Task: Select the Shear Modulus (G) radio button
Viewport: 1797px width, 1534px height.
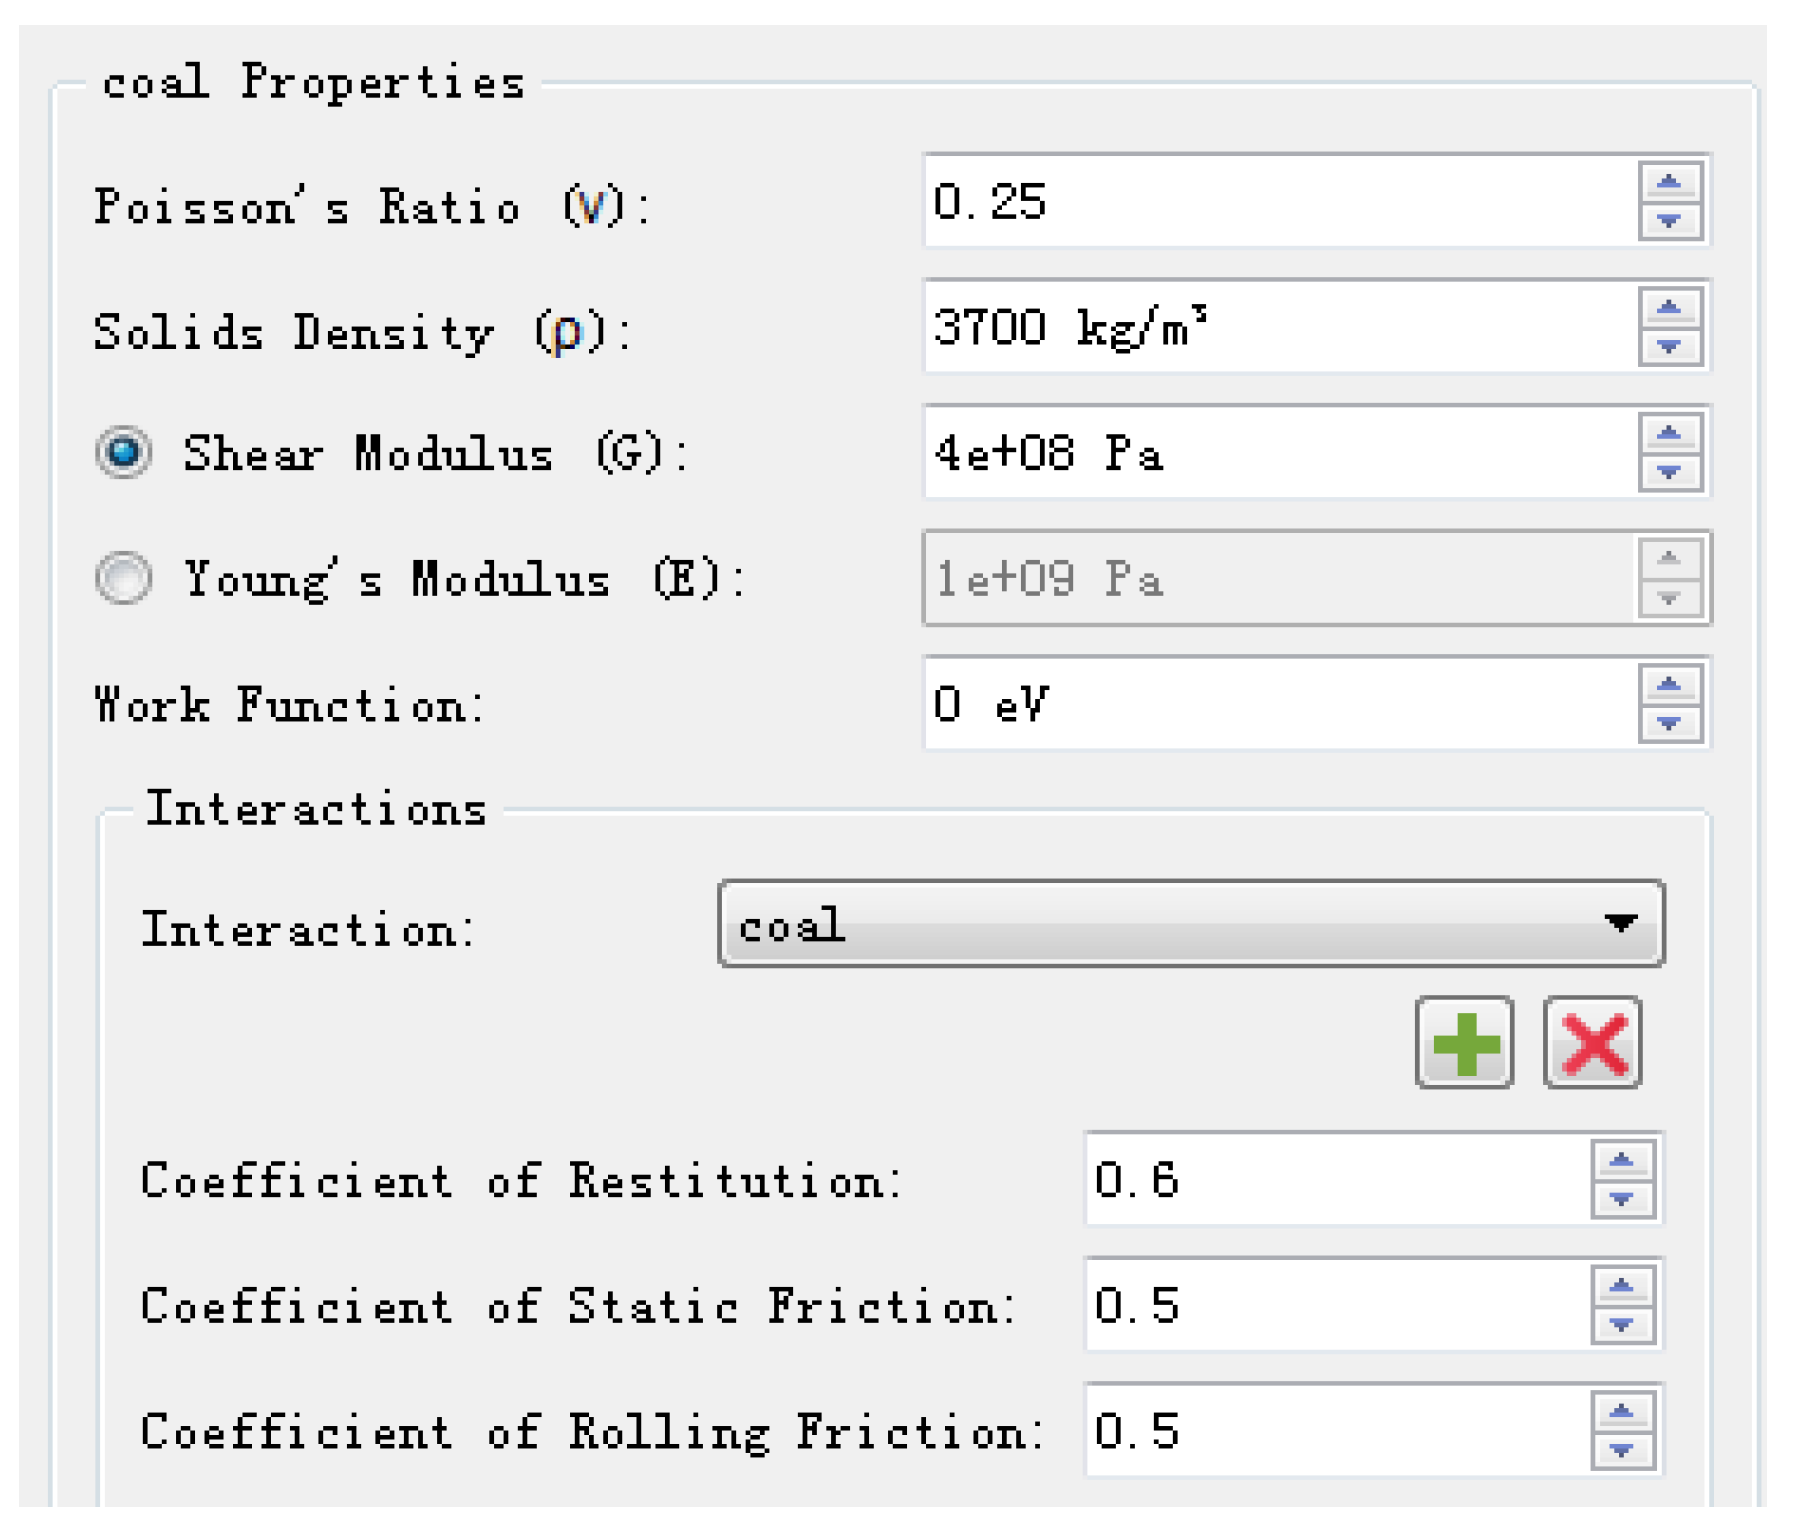Action: 124,452
